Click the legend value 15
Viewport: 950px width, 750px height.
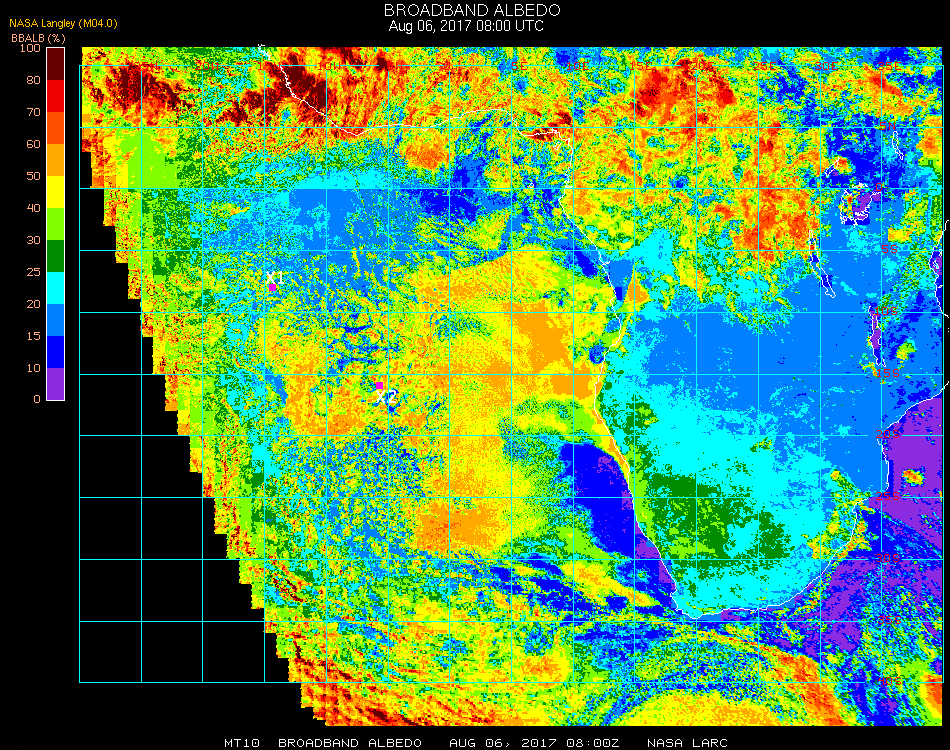tap(33, 336)
